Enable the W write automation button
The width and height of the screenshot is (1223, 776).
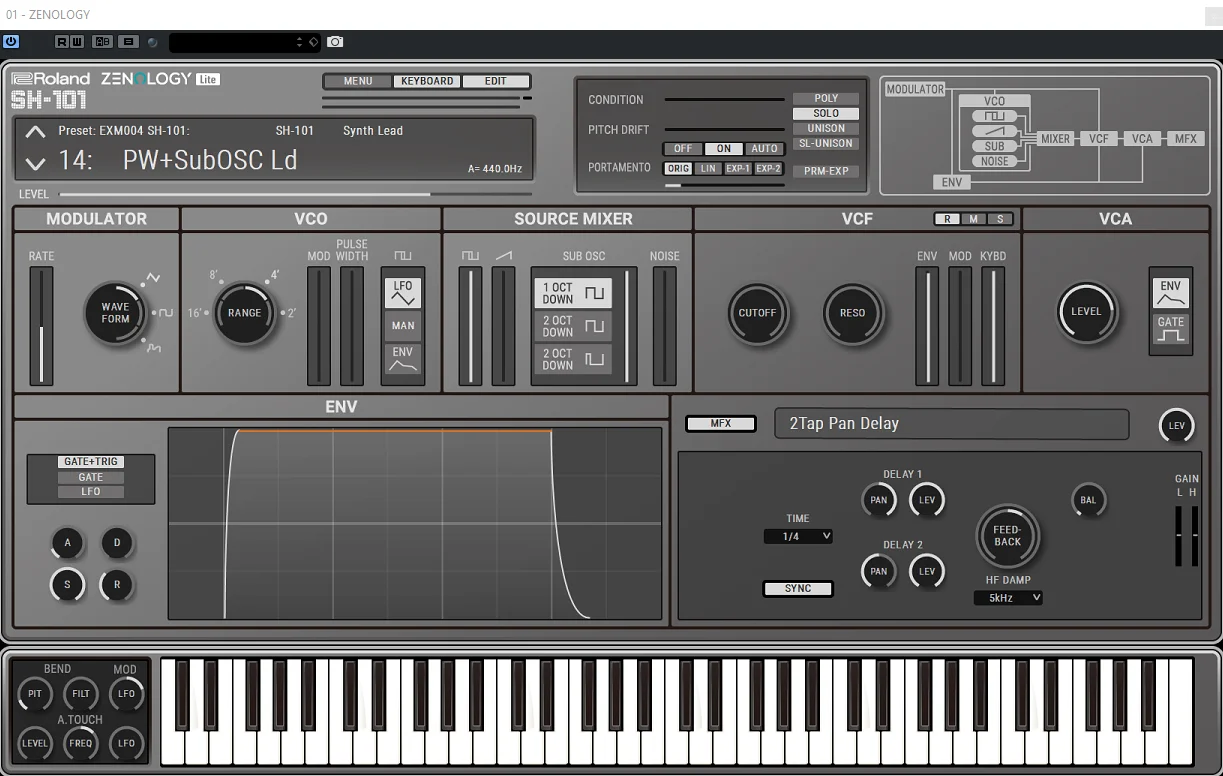click(76, 42)
